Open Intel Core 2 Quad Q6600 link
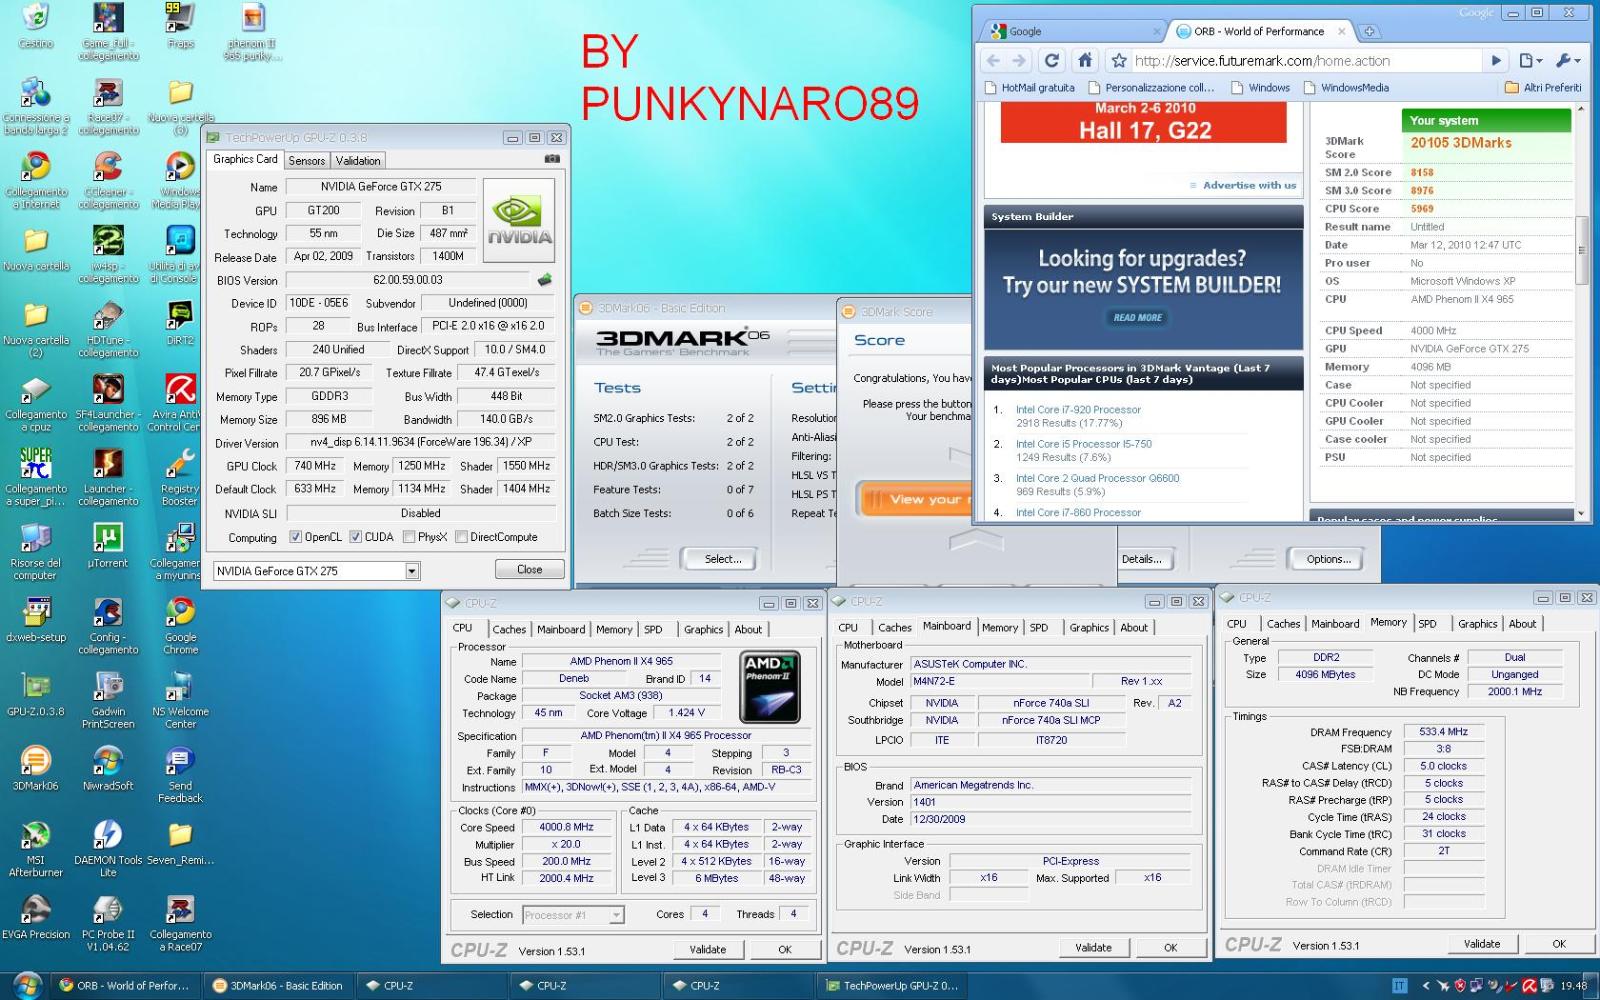1600x1000 pixels. (1097, 478)
